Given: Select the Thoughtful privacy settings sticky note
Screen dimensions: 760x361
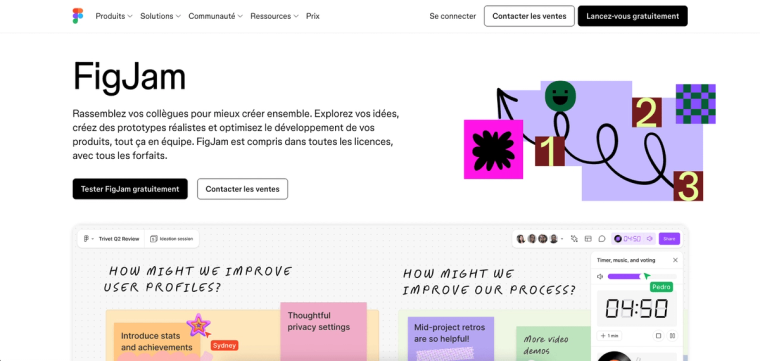Looking at the screenshot, I should (323, 331).
